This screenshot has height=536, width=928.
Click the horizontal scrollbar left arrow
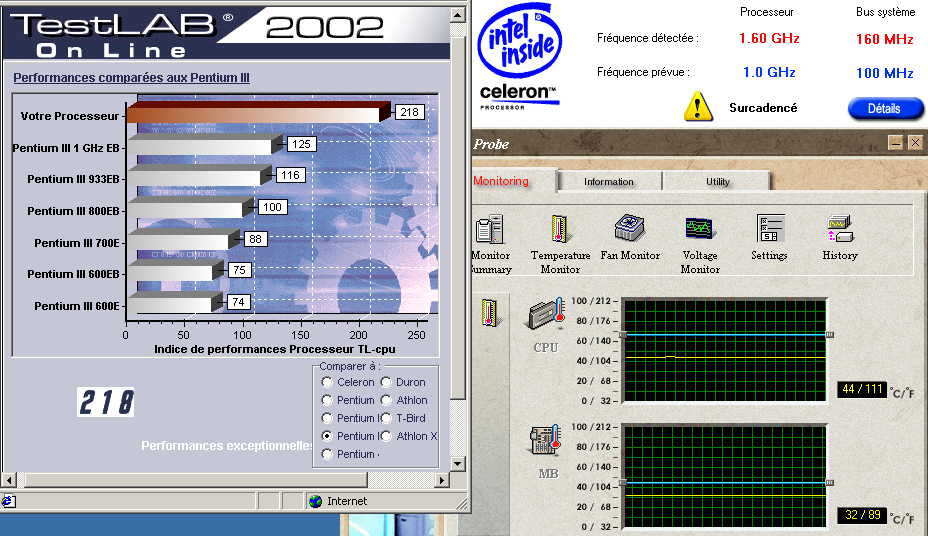(8, 480)
